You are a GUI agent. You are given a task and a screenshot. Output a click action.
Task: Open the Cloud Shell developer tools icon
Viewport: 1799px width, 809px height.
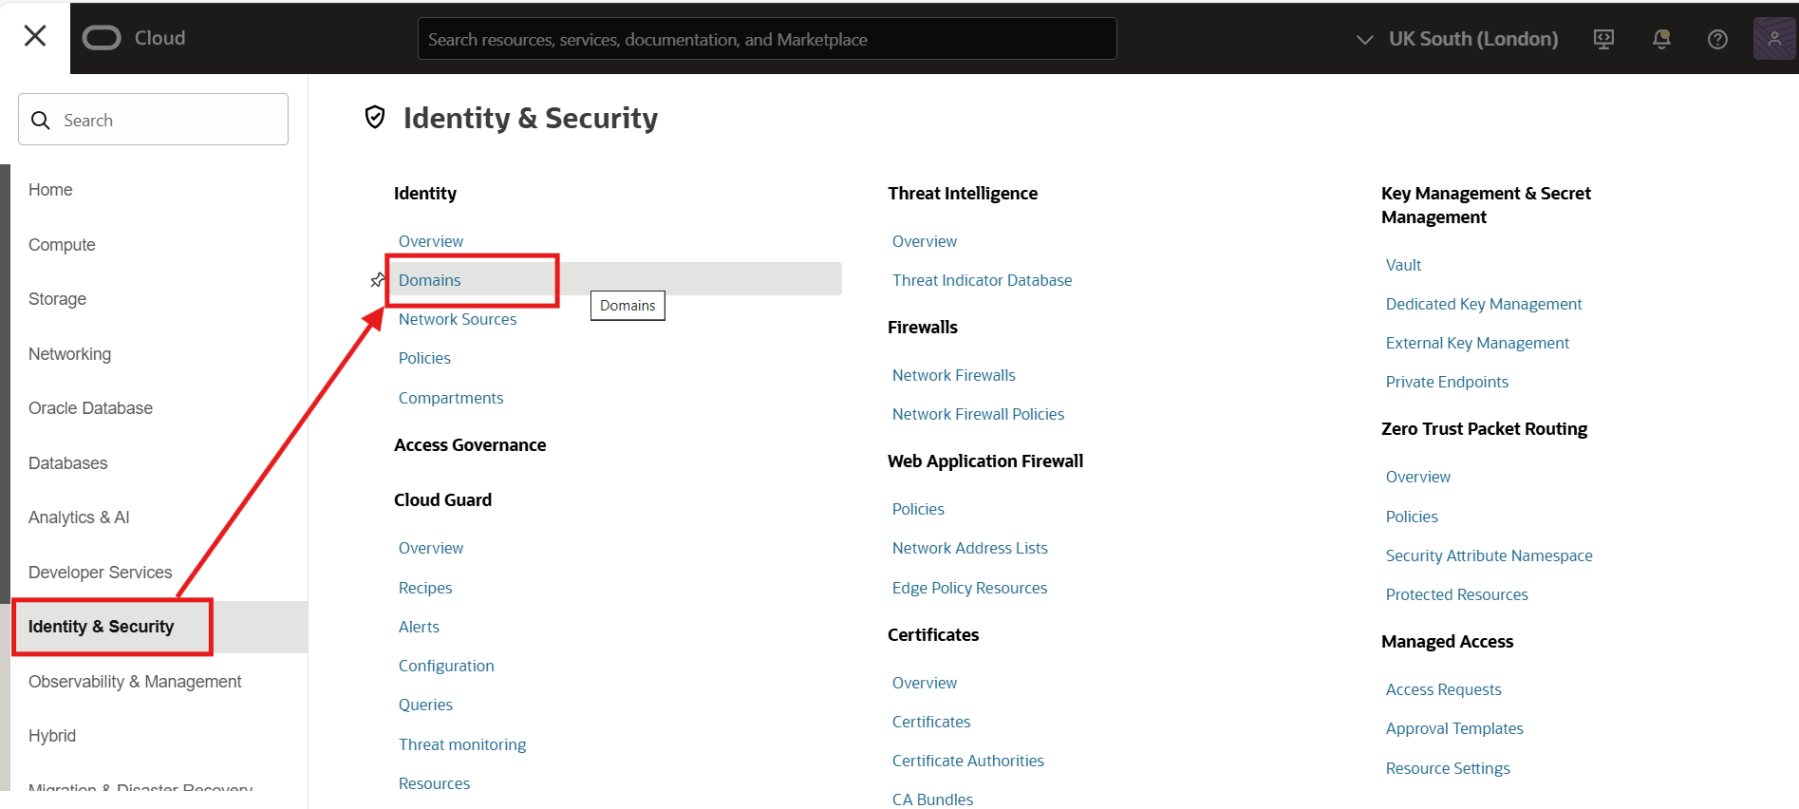tap(1603, 39)
